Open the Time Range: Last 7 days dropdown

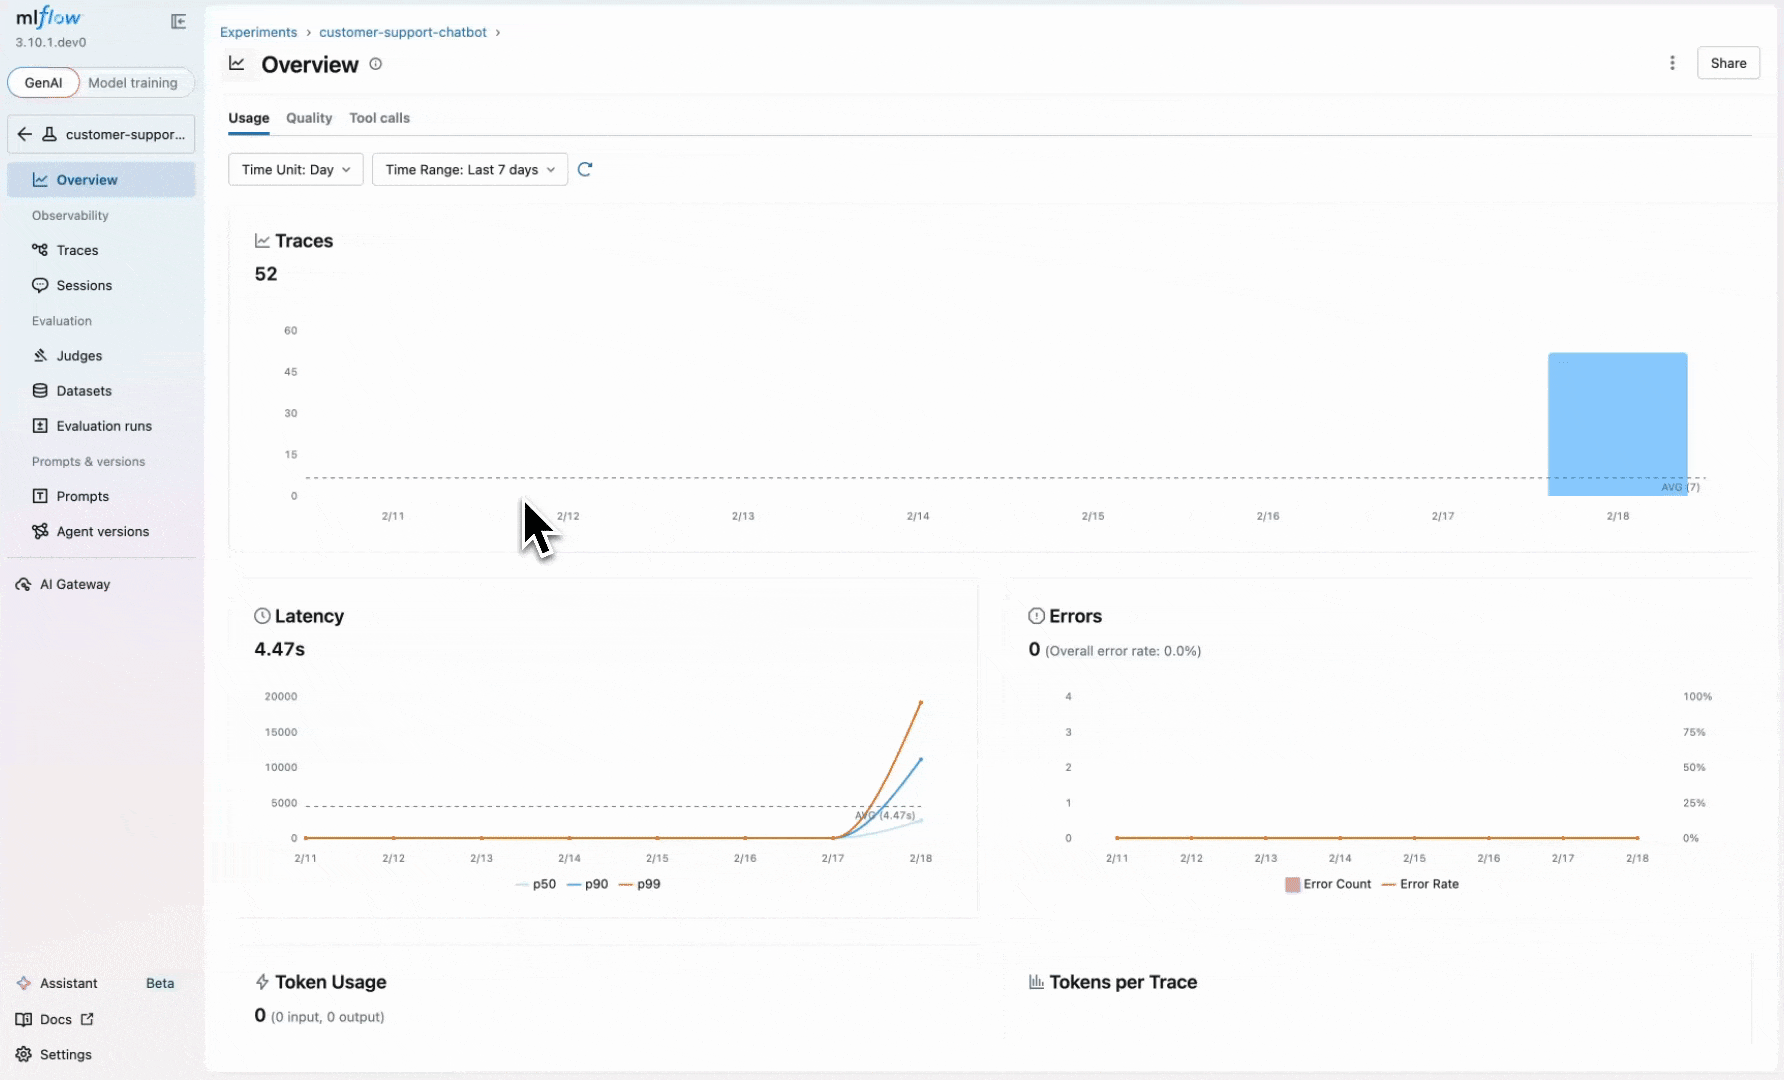469,170
